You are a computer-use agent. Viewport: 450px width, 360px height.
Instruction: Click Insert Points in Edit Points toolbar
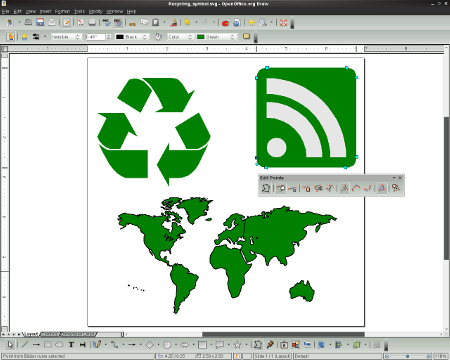pyautogui.click(x=293, y=188)
